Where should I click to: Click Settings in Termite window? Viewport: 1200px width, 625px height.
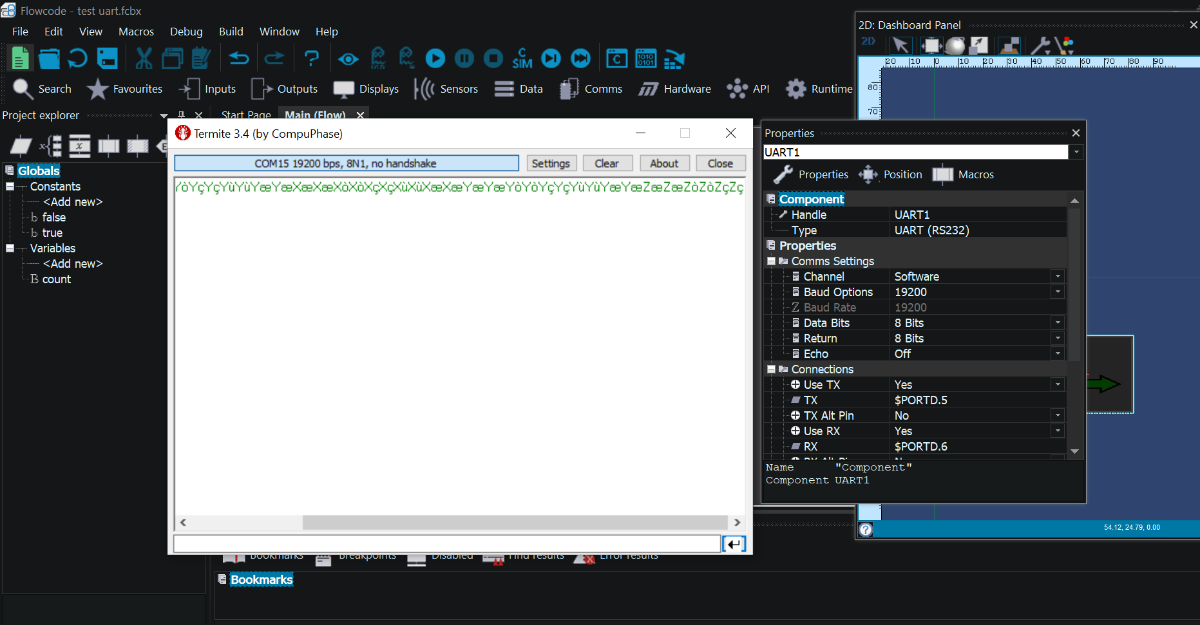pyautogui.click(x=550, y=164)
